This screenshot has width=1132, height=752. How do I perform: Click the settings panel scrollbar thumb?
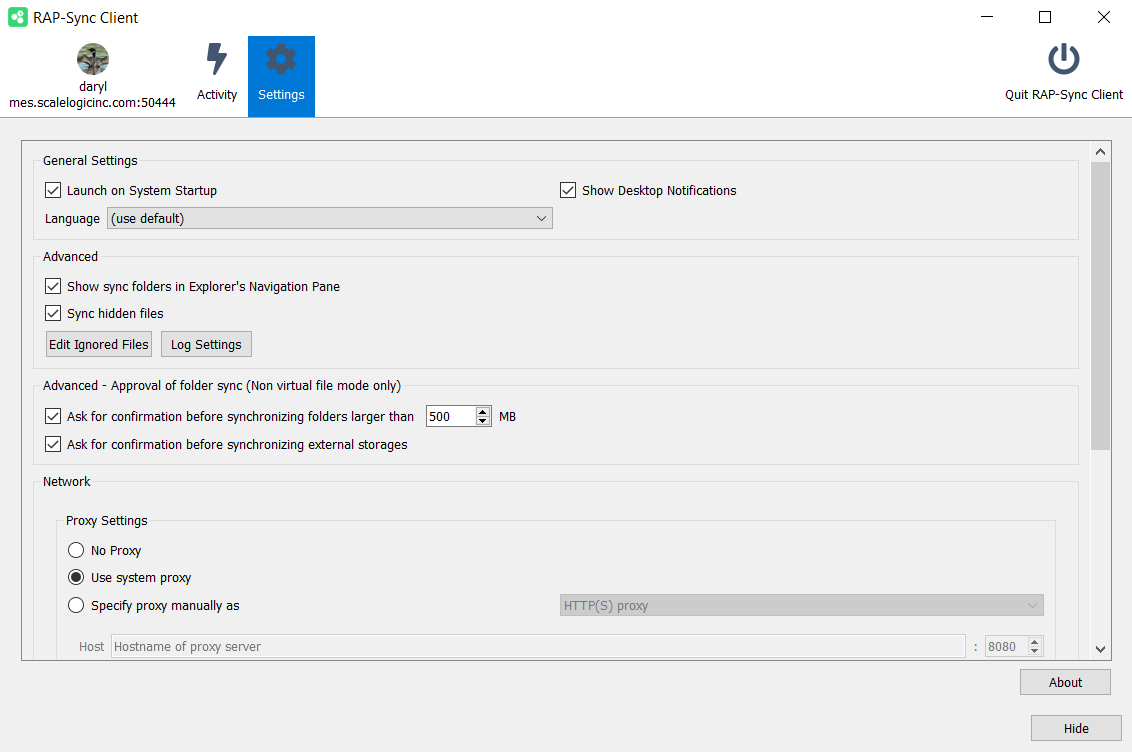tap(1100, 306)
